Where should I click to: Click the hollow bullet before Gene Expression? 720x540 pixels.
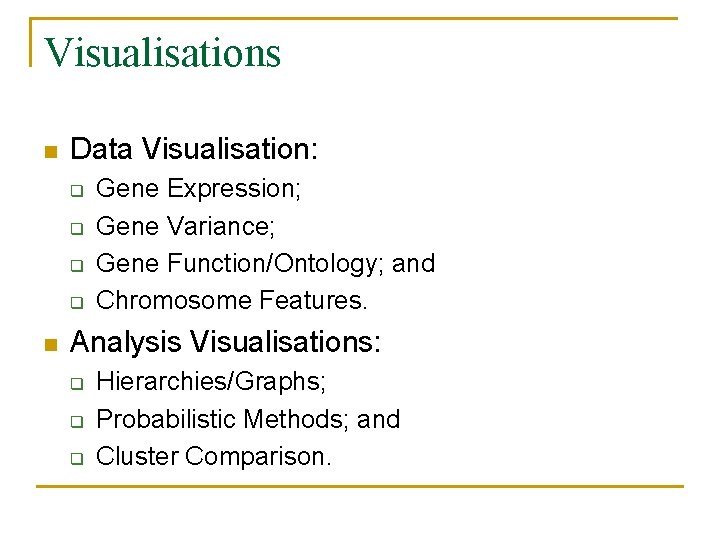pyautogui.click(x=75, y=190)
